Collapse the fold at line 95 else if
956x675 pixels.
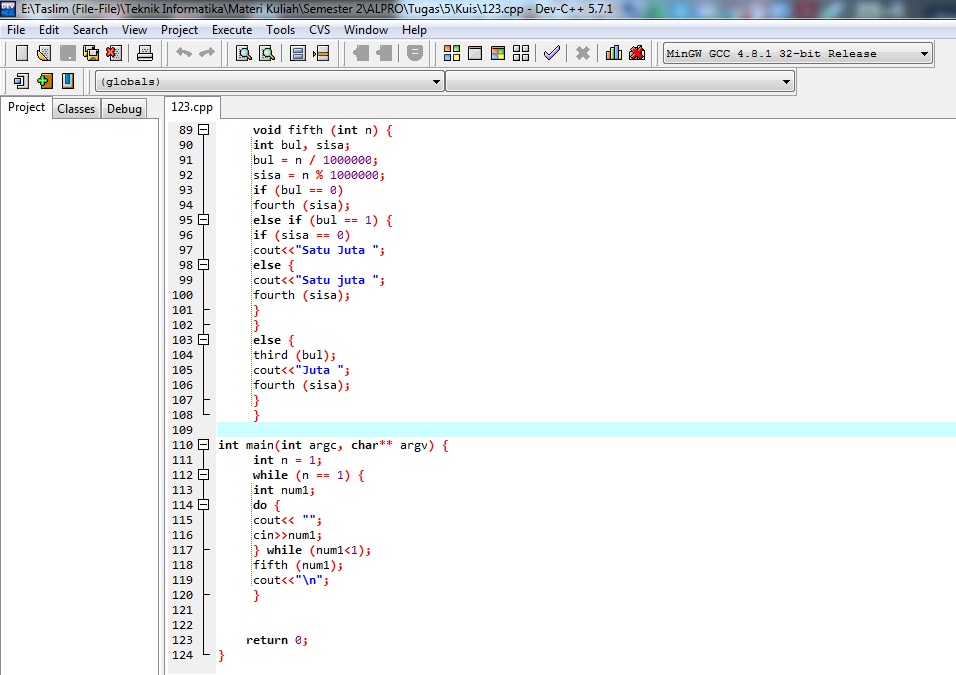204,220
